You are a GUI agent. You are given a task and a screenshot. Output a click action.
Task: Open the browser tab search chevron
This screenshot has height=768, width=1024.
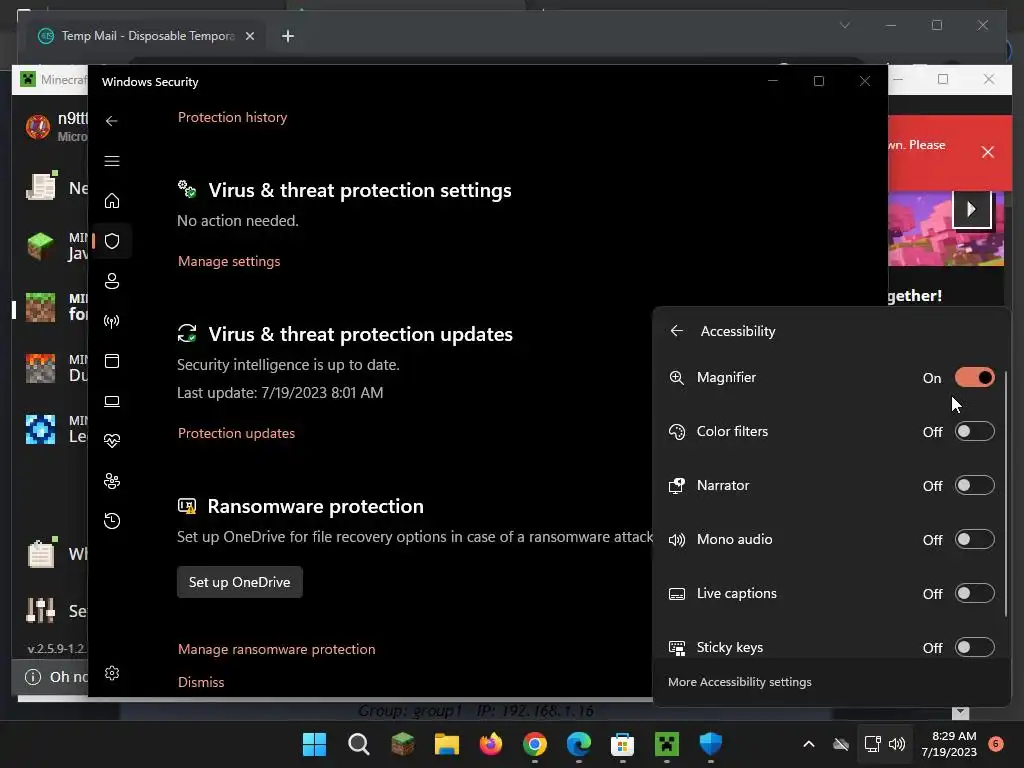pos(844,25)
